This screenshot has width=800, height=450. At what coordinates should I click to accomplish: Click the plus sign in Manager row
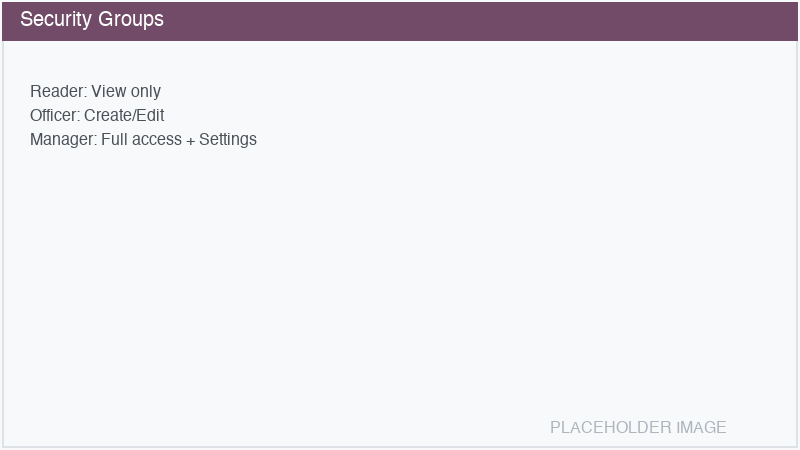pos(190,140)
